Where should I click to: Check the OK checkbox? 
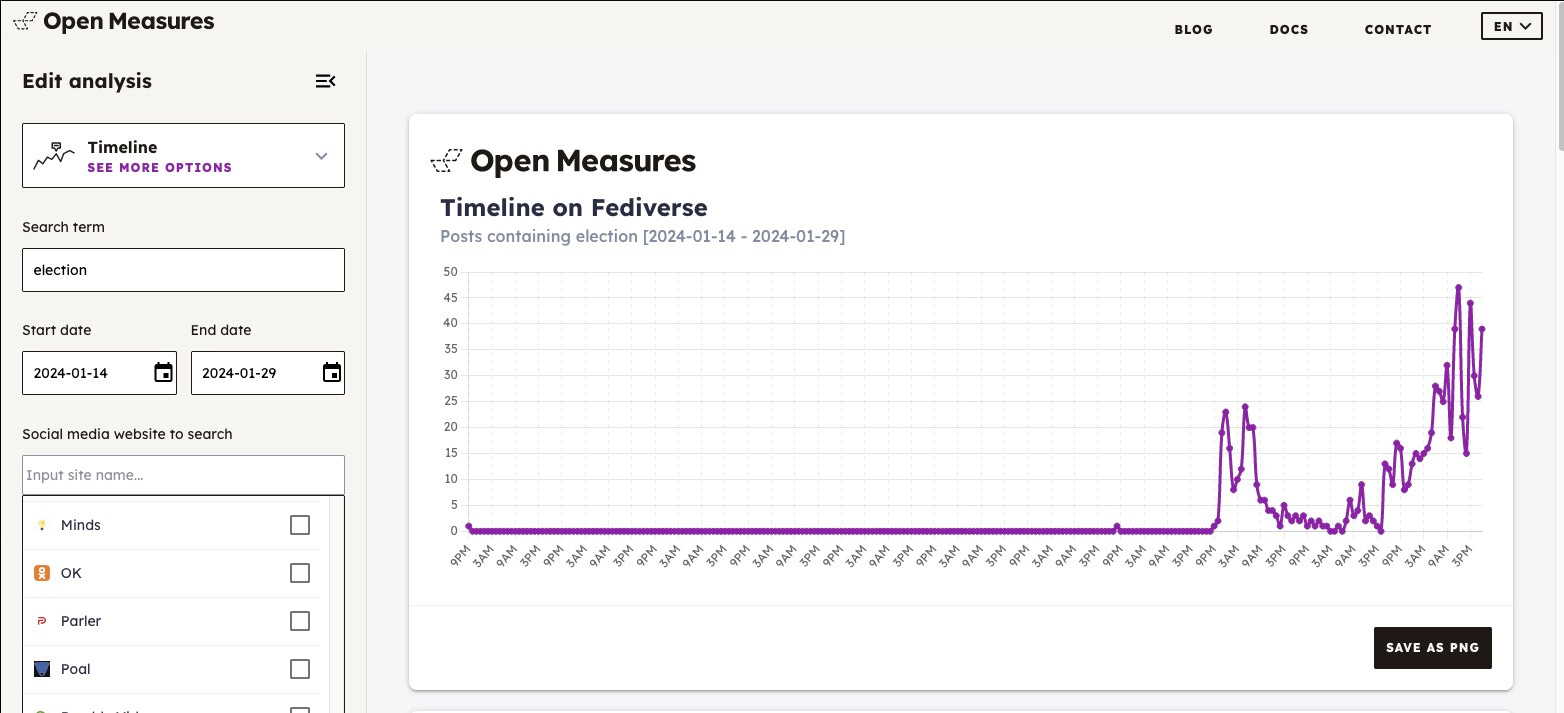[300, 573]
